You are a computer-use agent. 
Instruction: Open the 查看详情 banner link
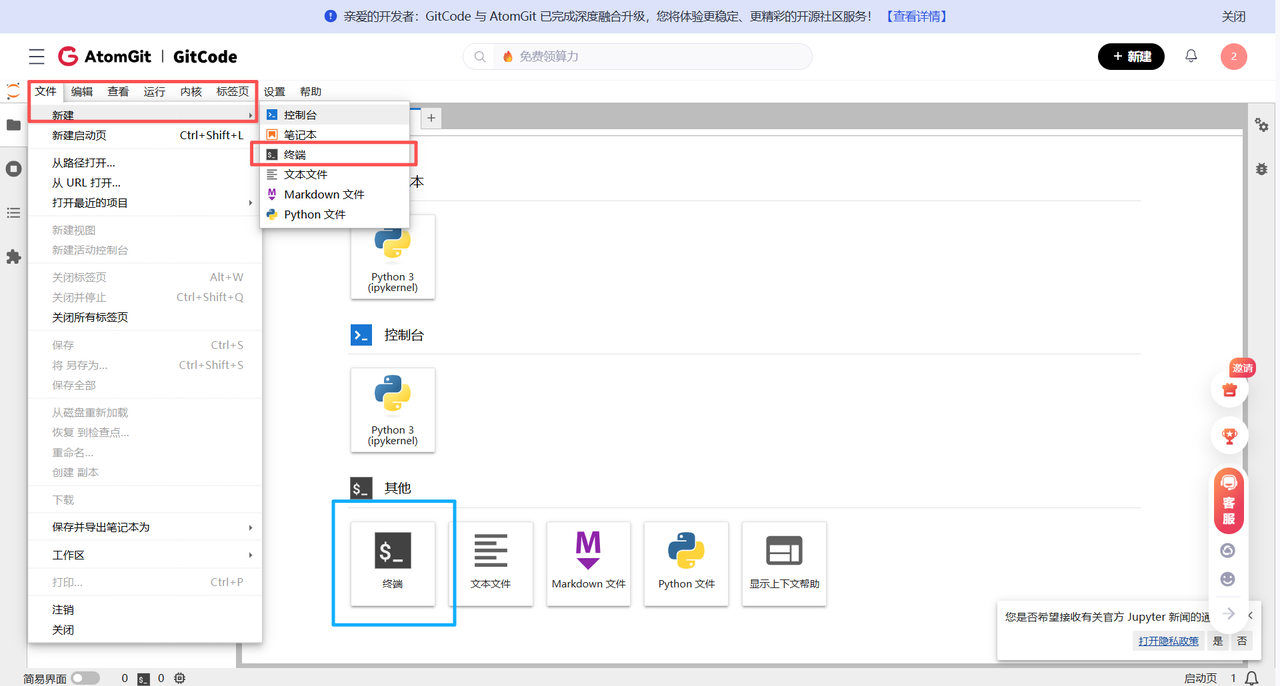coord(917,17)
